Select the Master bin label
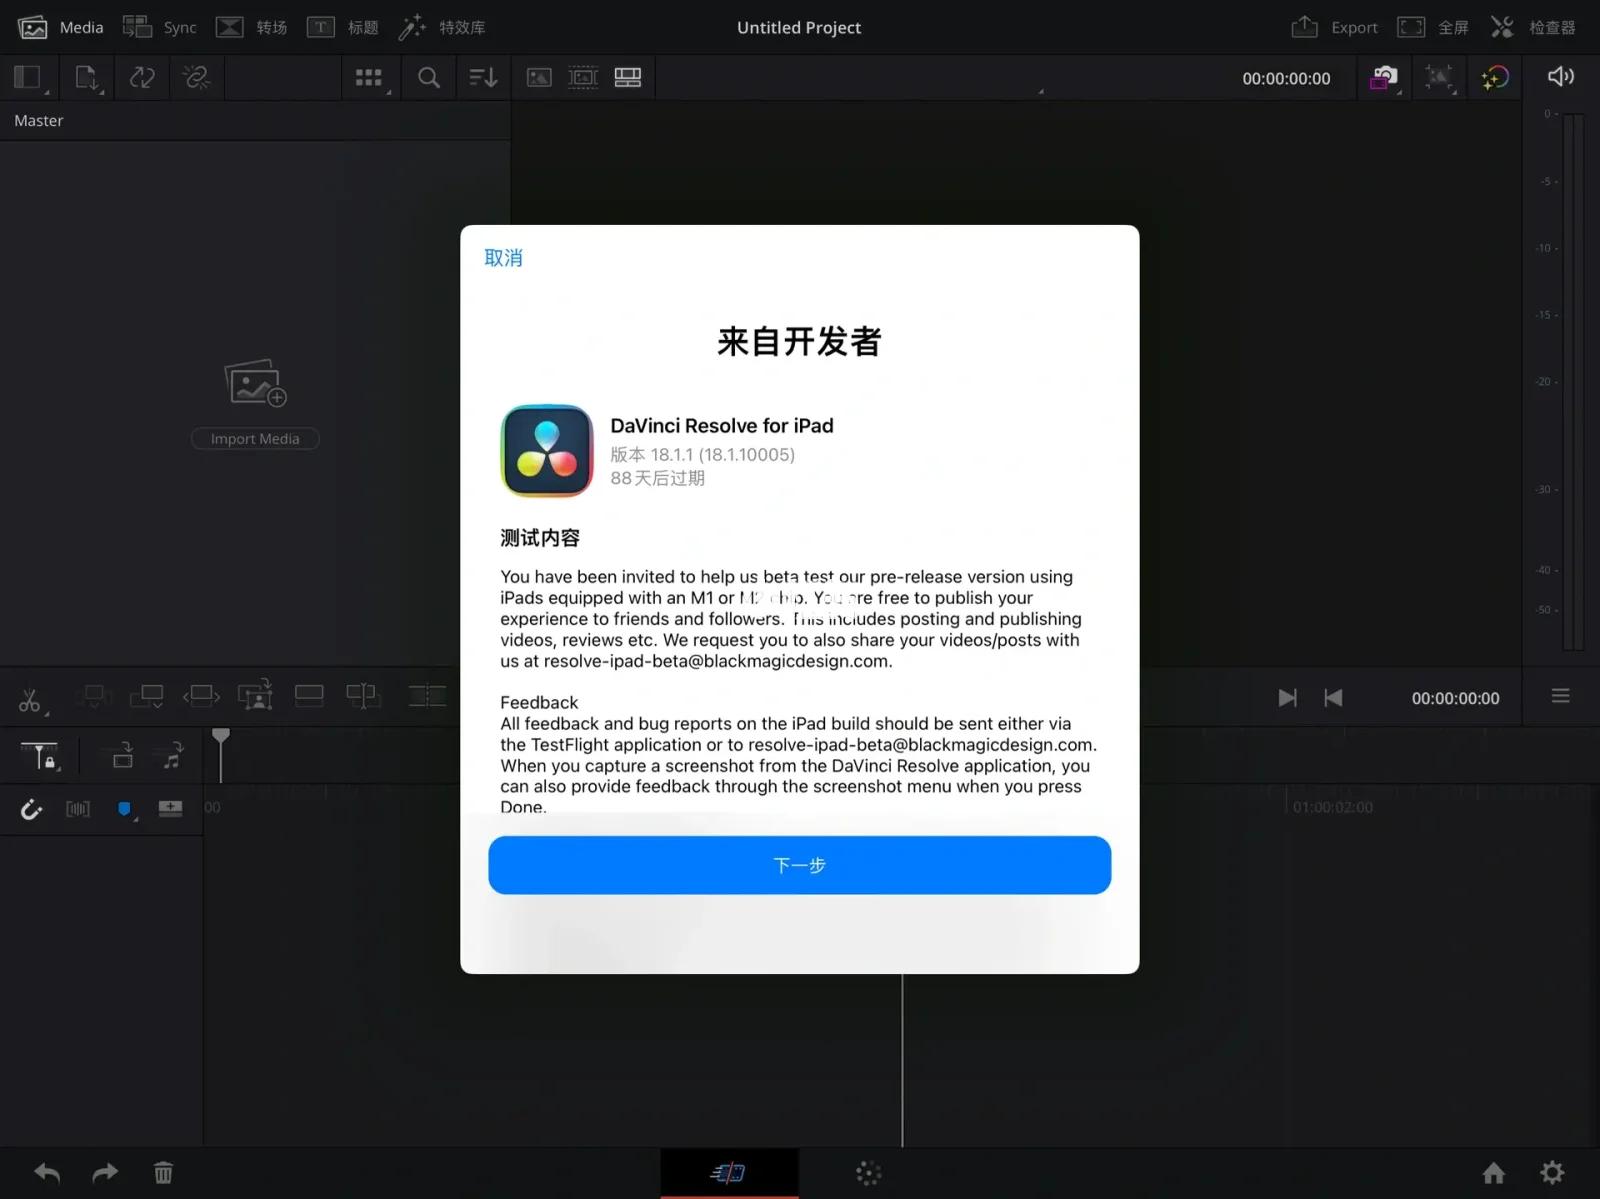Viewport: 1600px width, 1199px height. (x=39, y=120)
